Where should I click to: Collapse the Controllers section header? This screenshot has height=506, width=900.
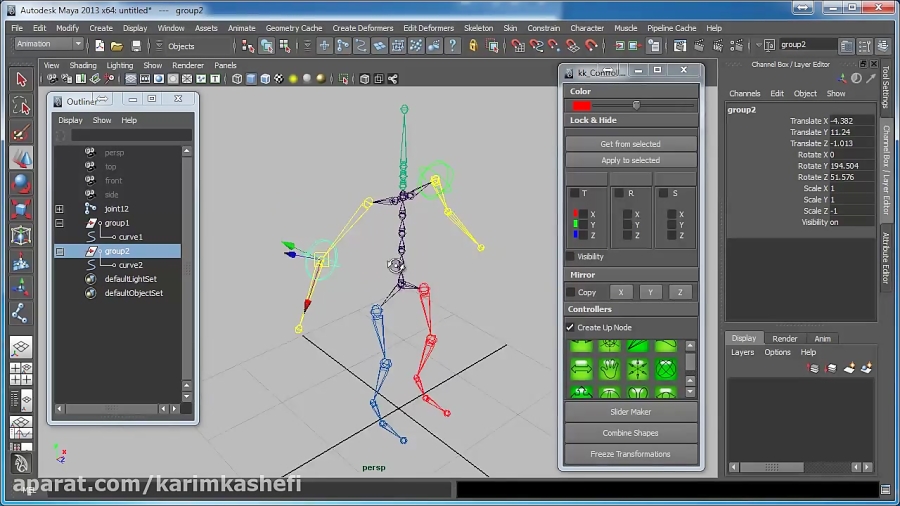(x=631, y=309)
